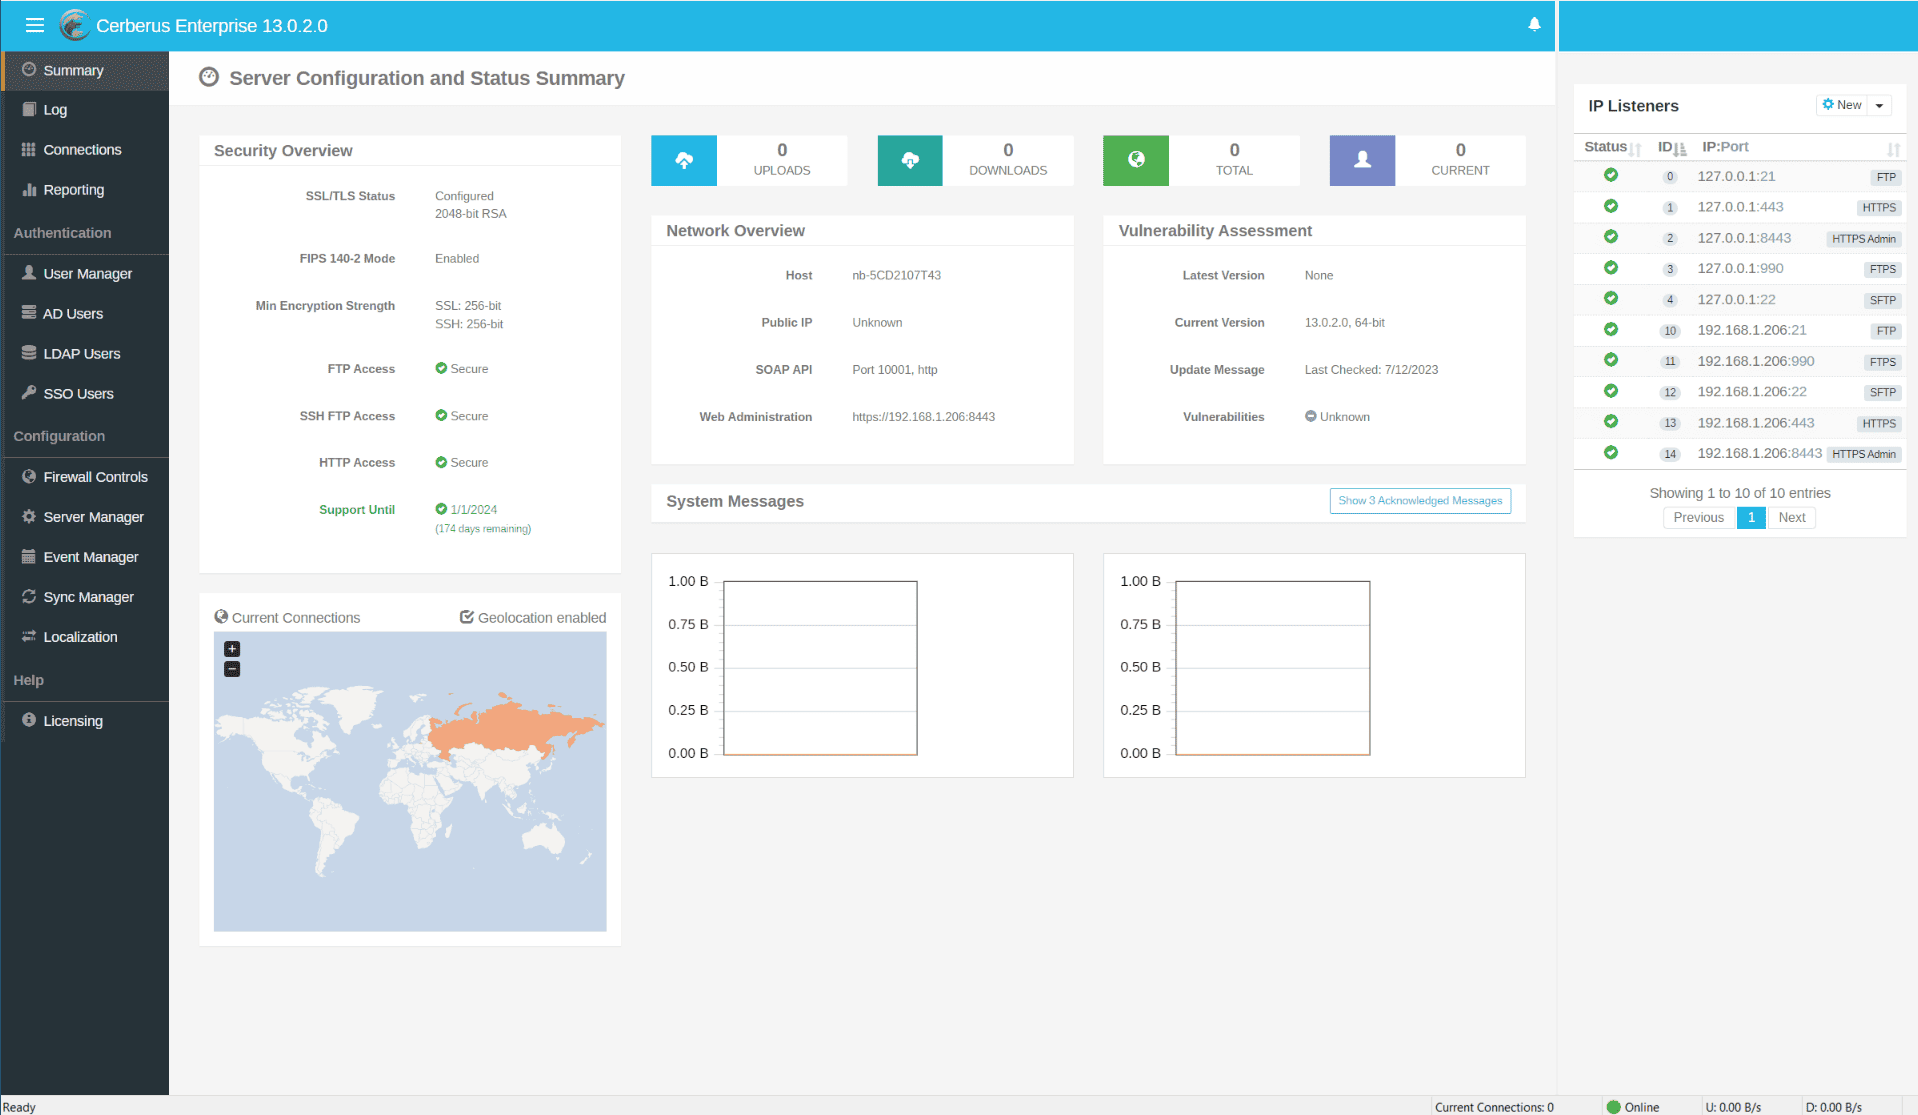Image resolution: width=1918 pixels, height=1115 pixels.
Task: Show 3 Acknowledged Messages
Action: 1419,501
